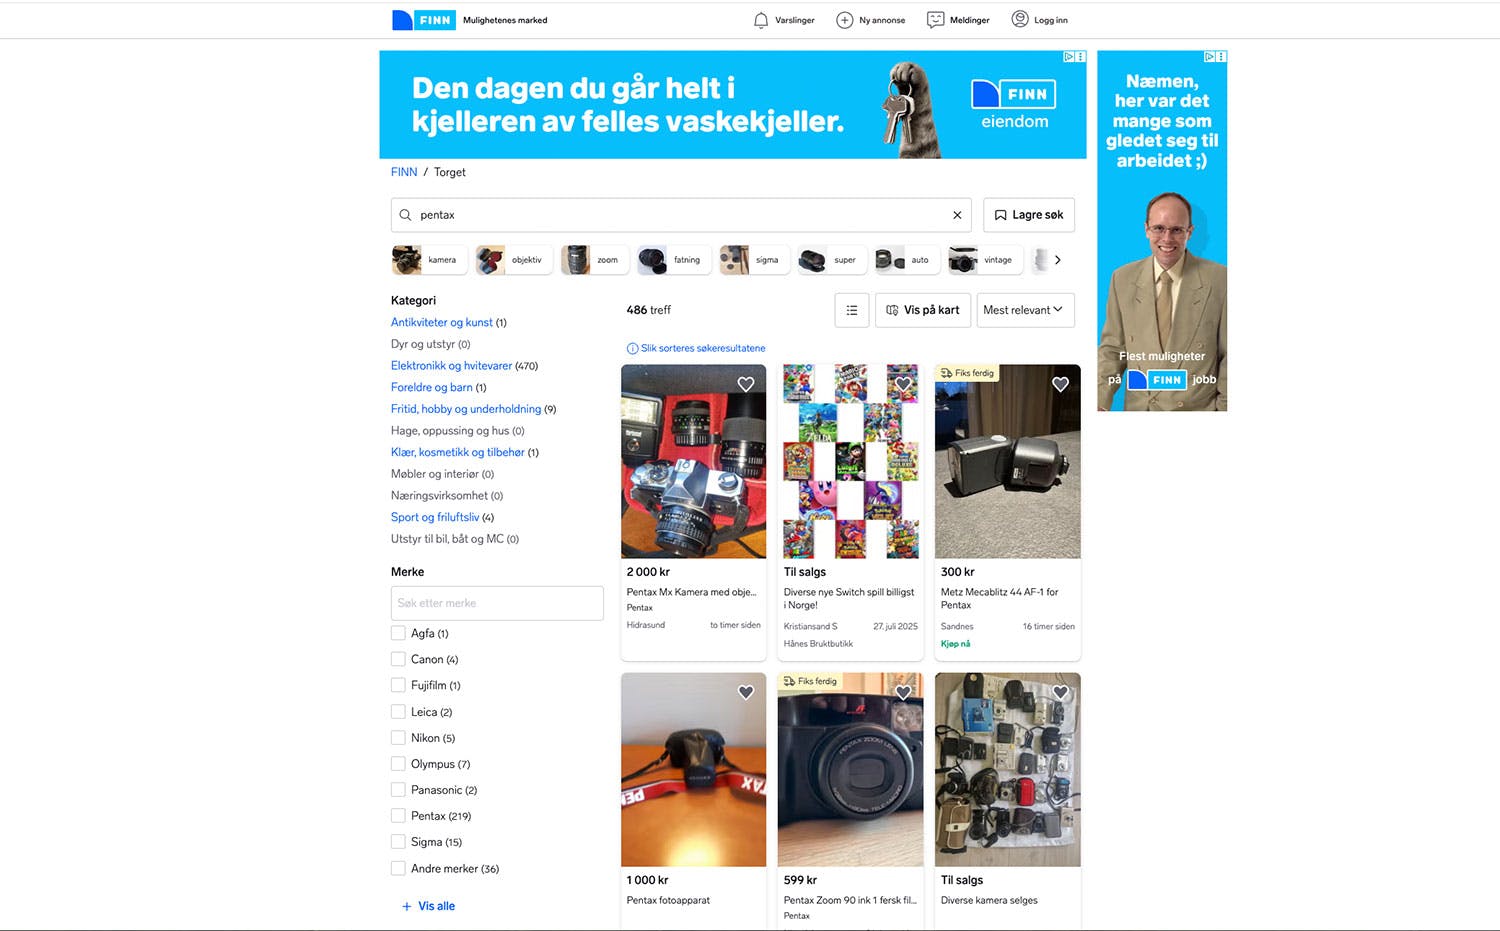Check the Canon brand filter
Image resolution: width=1500 pixels, height=931 pixels.
coord(398,659)
